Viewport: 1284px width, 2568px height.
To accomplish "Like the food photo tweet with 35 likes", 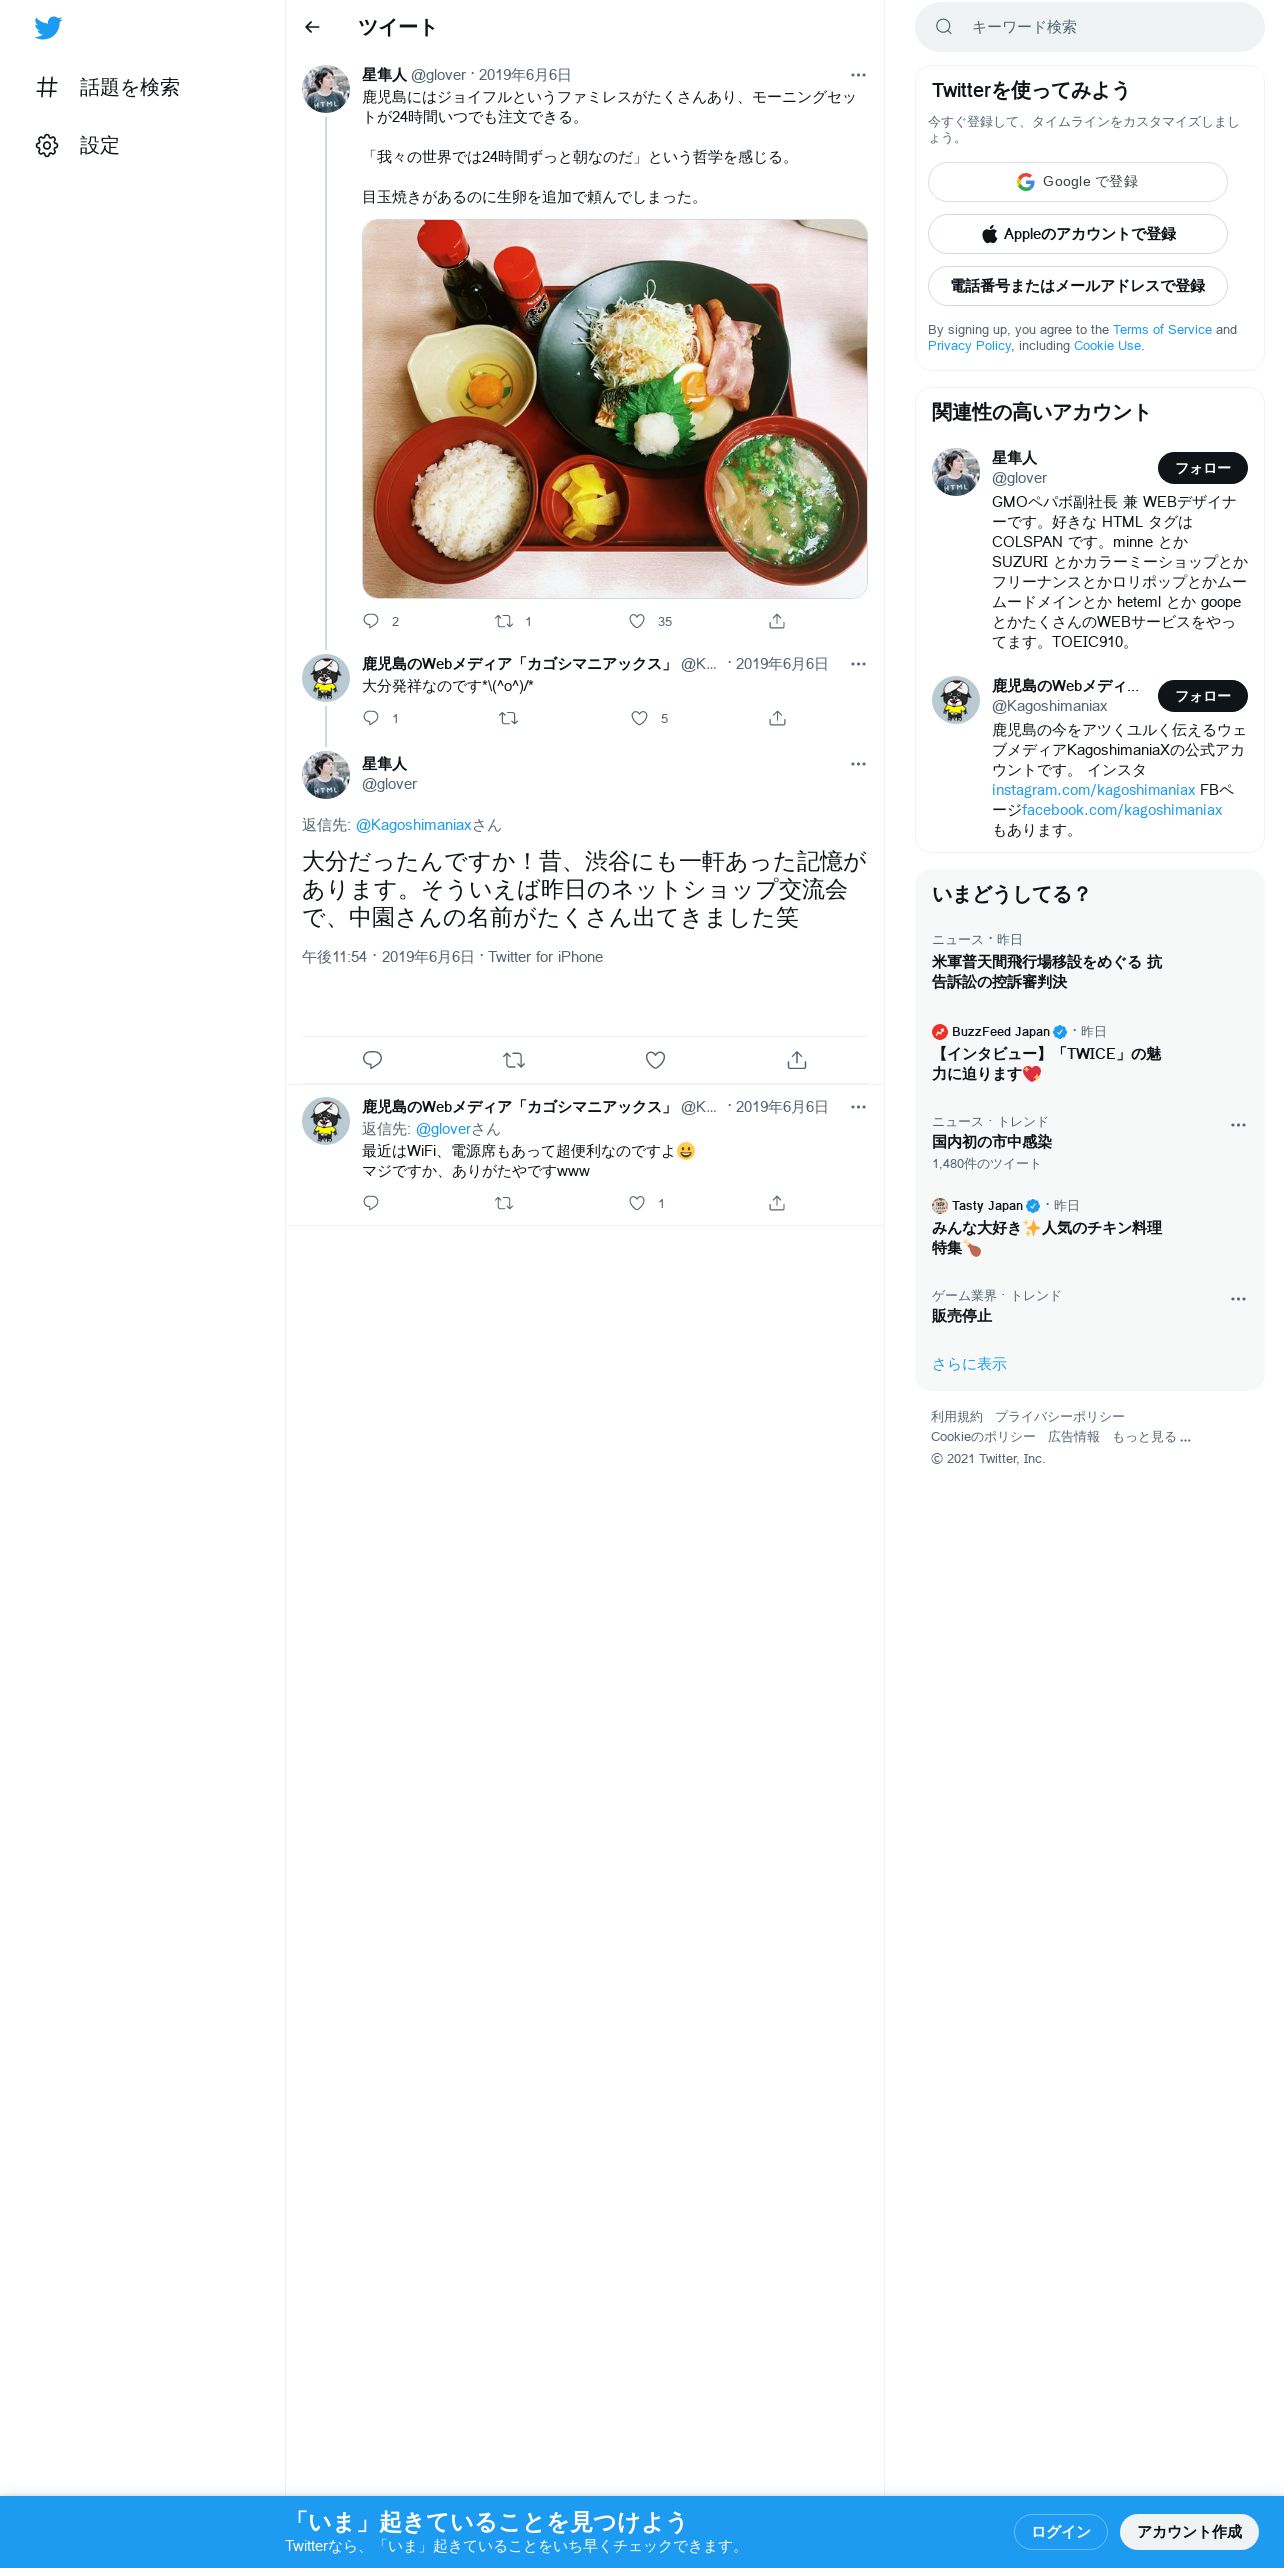I will [637, 621].
